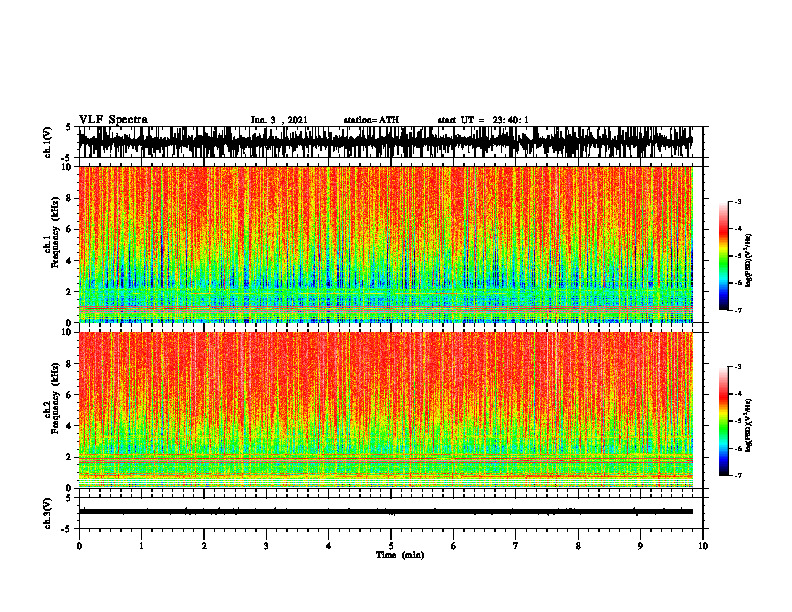
Task: Click time axis tick label "7"
Action: [x=516, y=546]
